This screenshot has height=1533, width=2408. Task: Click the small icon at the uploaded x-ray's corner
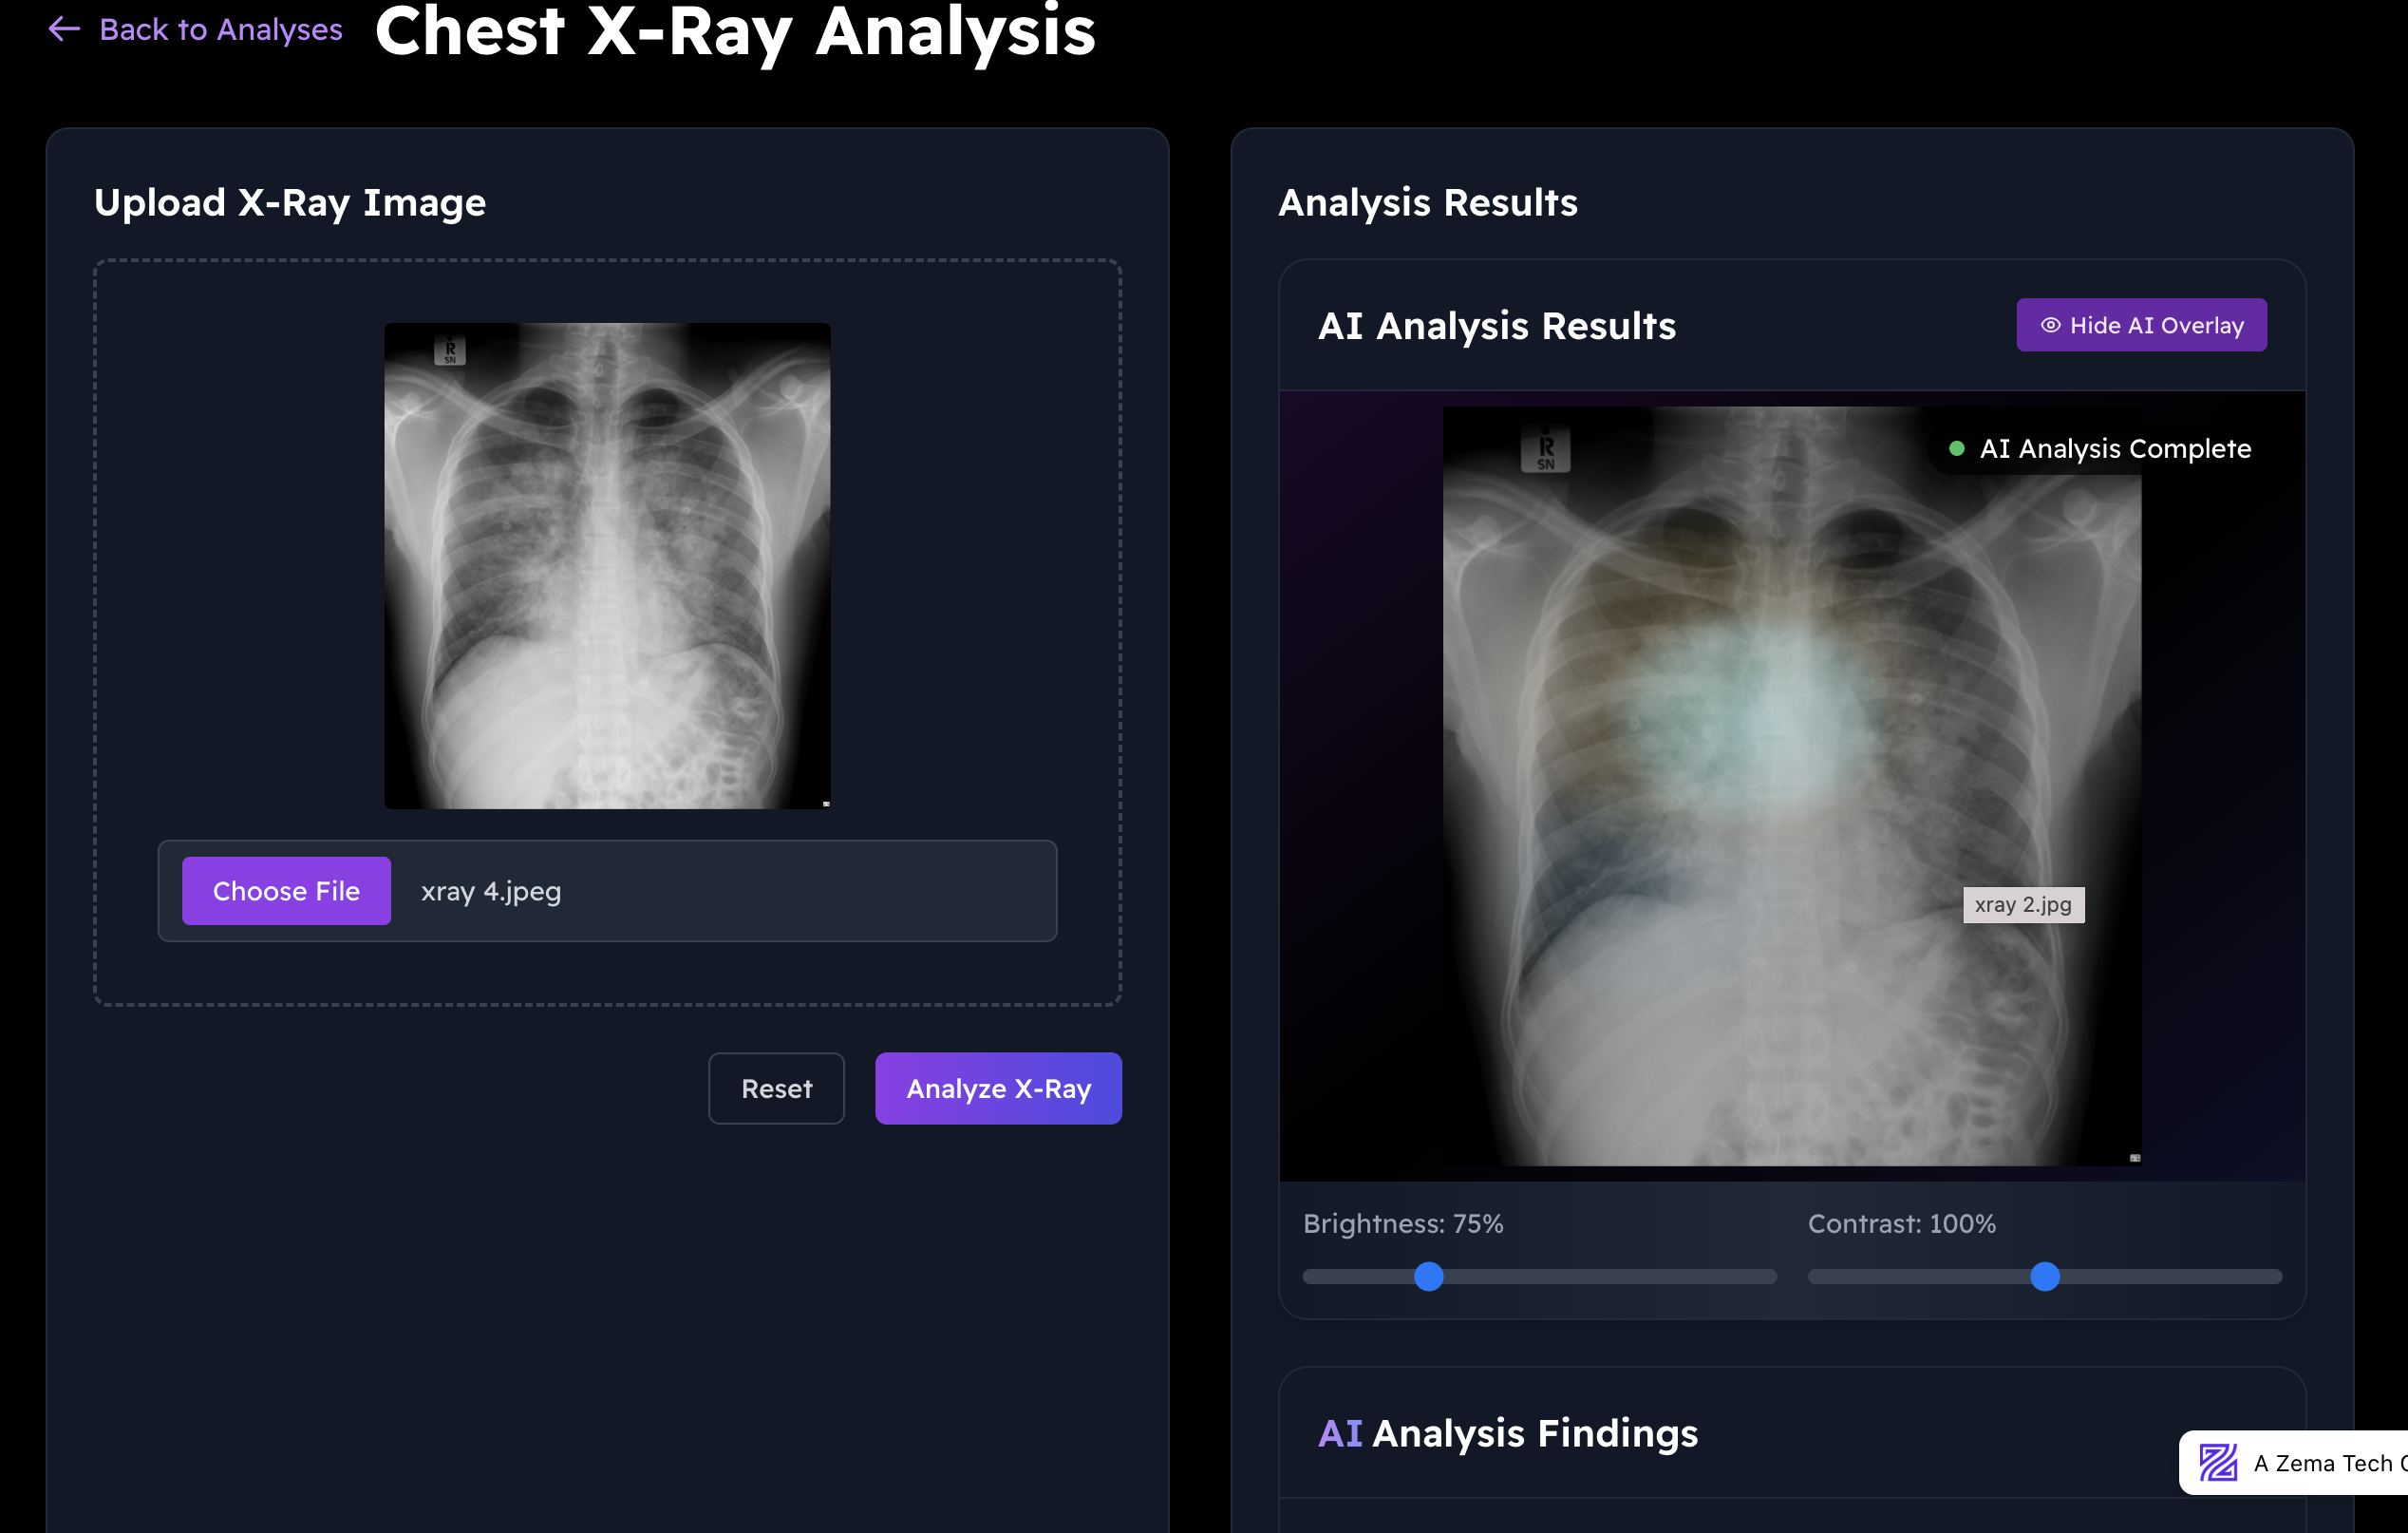coord(825,803)
